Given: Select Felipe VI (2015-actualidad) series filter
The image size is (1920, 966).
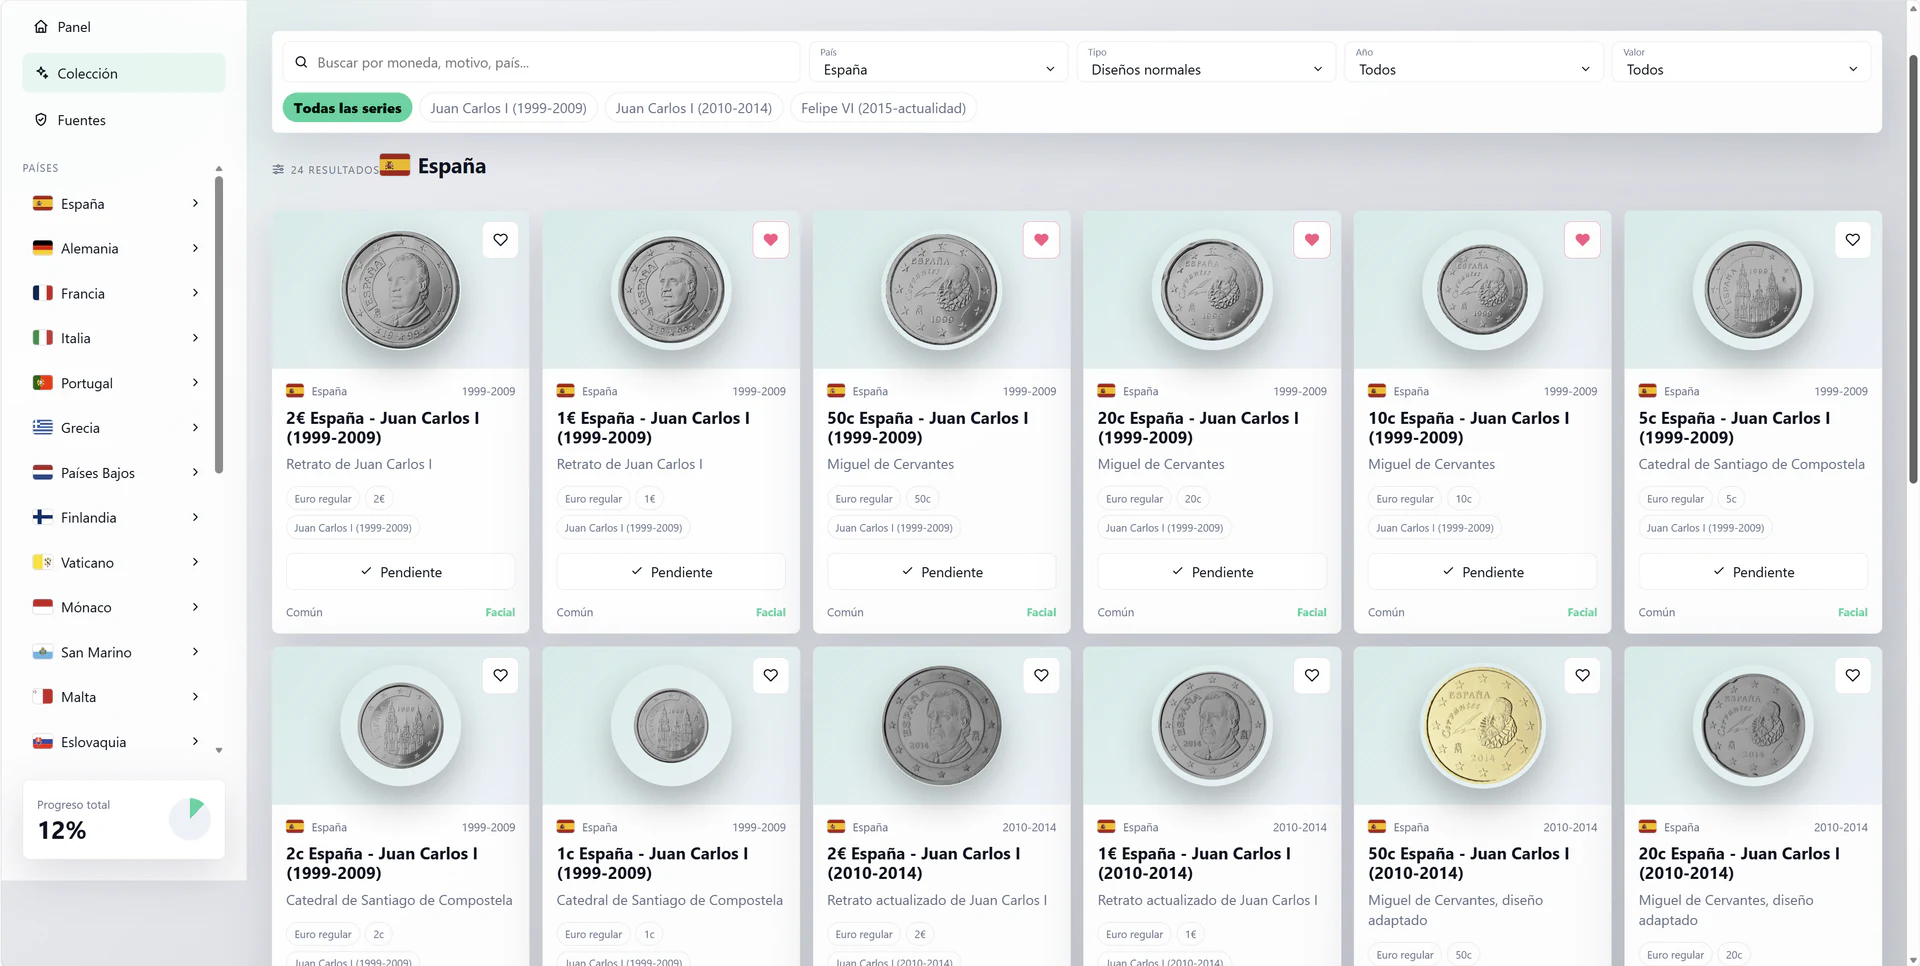Looking at the screenshot, I should pos(883,108).
